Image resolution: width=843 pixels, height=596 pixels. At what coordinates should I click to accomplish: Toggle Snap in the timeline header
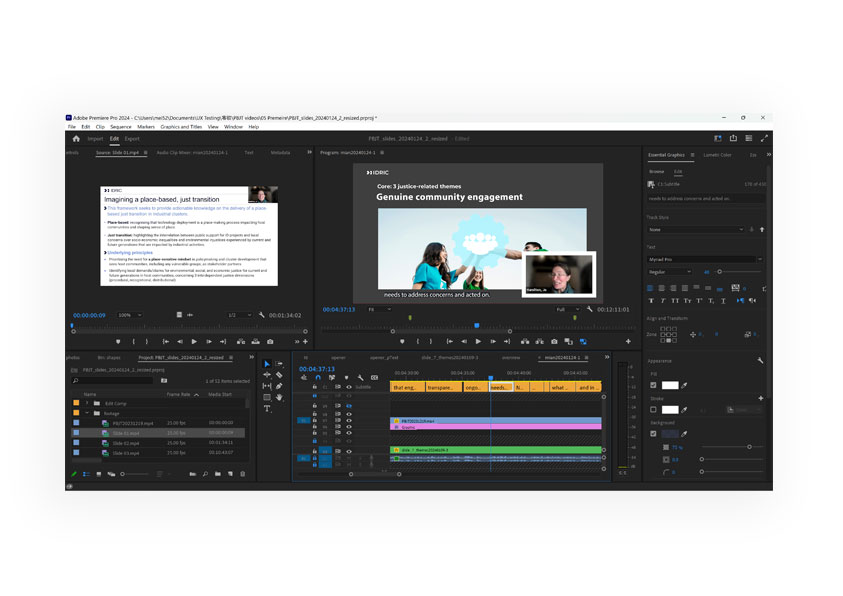coord(318,377)
